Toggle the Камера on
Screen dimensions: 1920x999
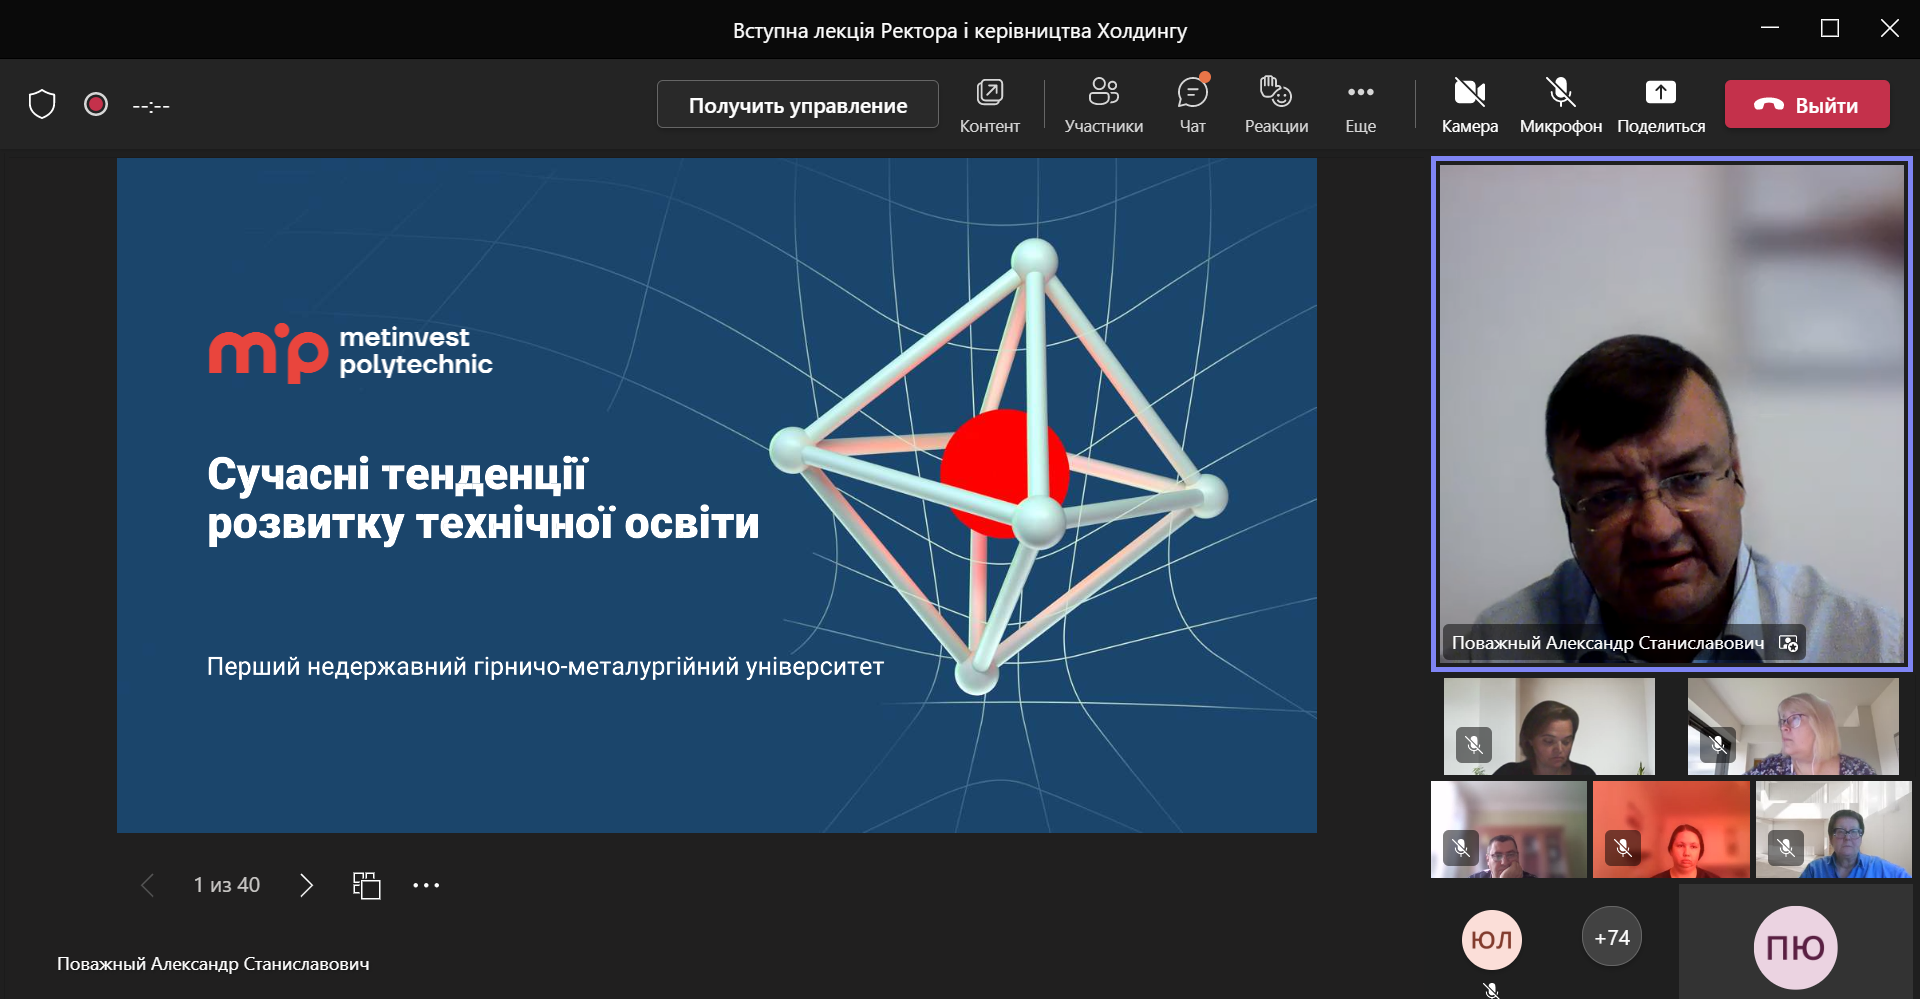click(x=1469, y=104)
